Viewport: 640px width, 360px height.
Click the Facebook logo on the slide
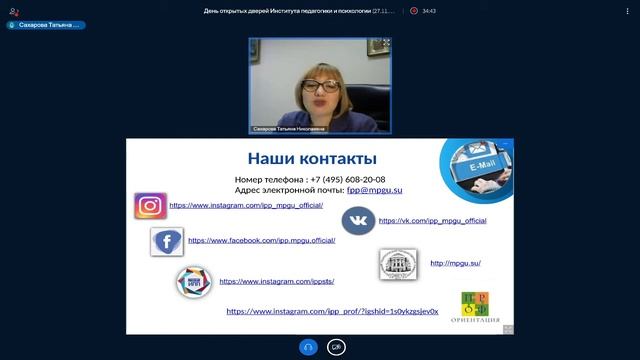[167, 242]
